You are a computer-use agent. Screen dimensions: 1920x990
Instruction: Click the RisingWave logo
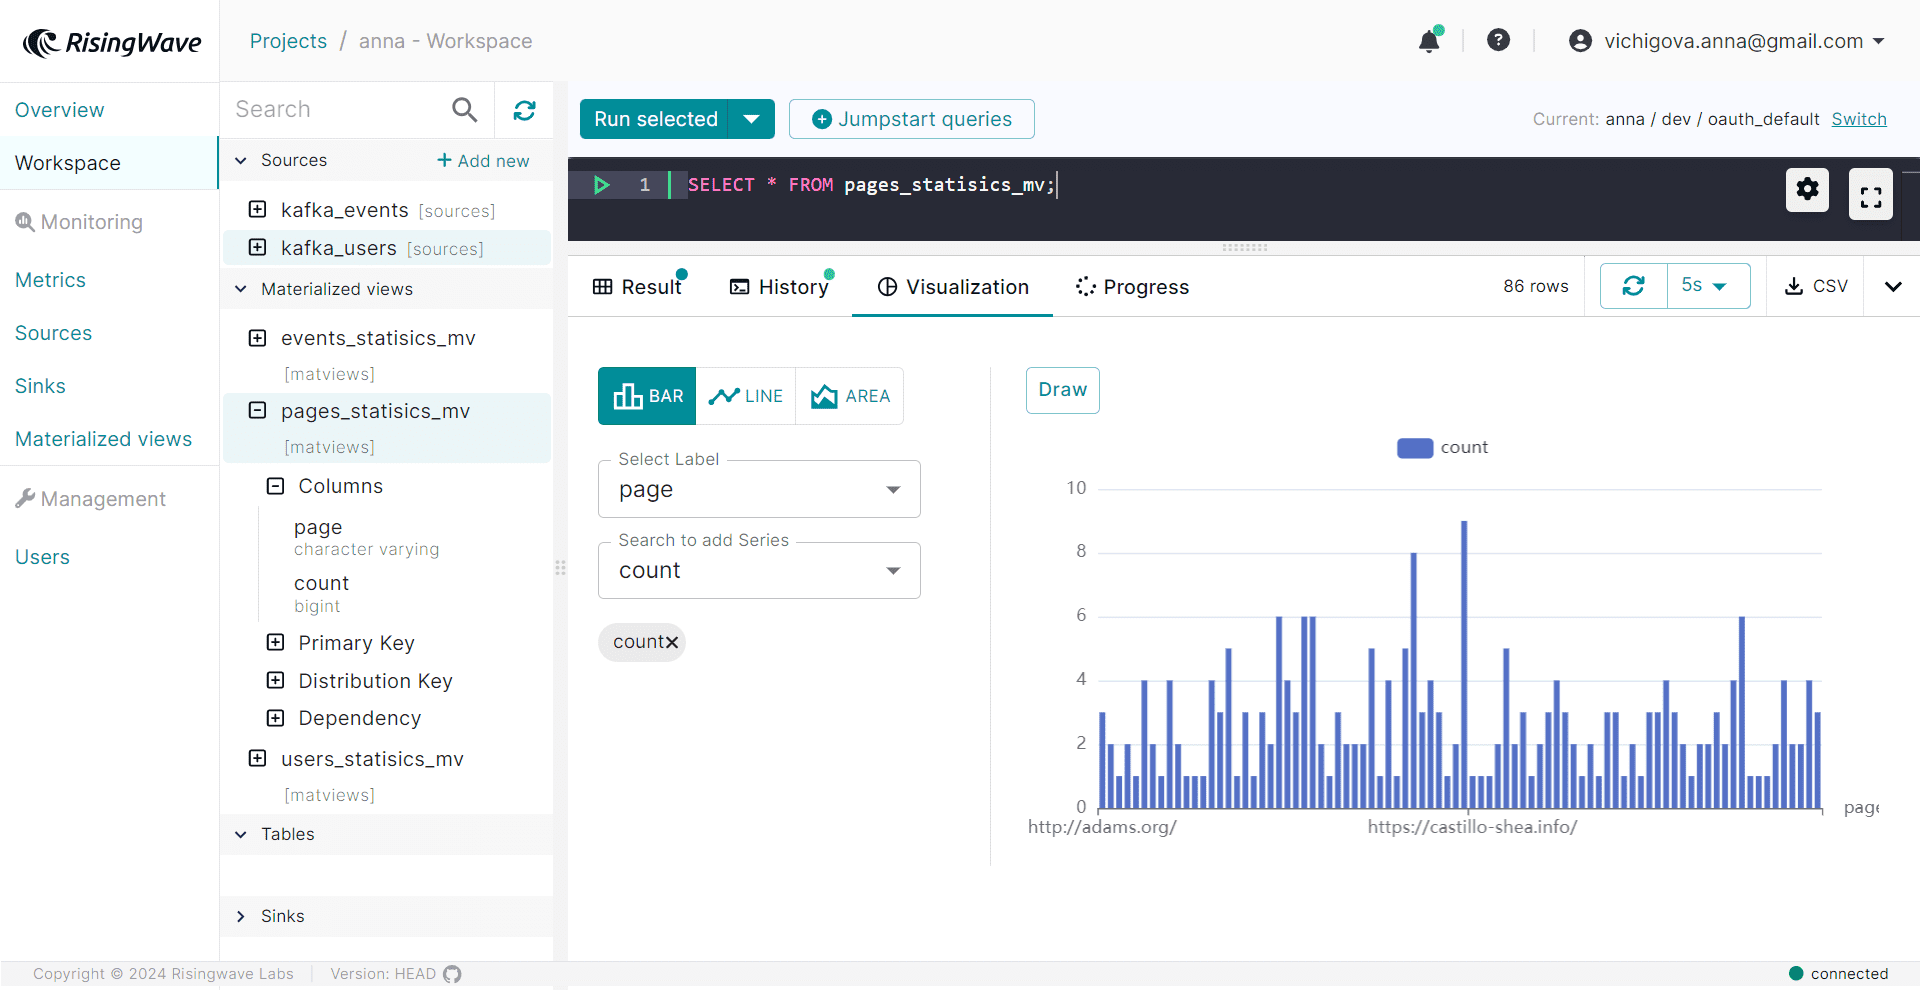point(112,42)
